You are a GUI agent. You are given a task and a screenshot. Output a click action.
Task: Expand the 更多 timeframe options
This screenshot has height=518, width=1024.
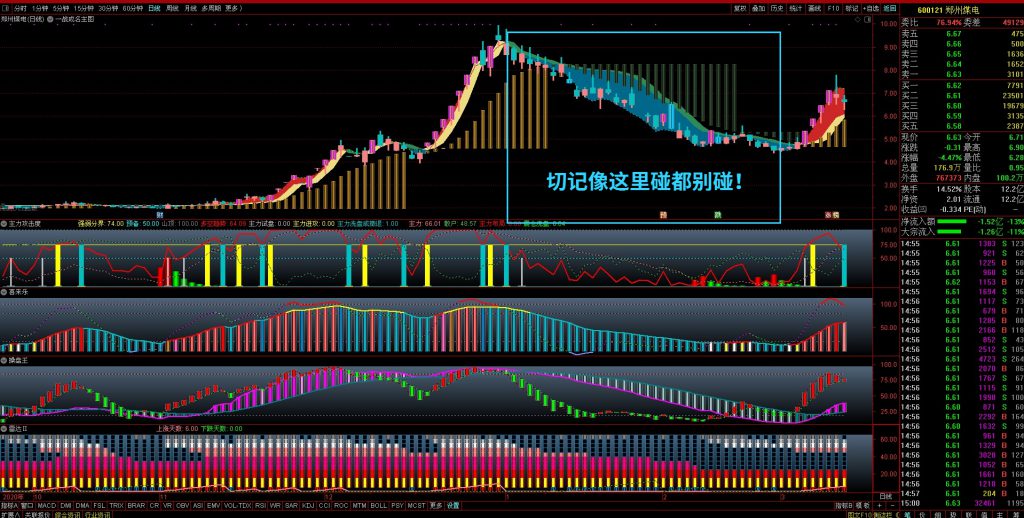233,7
